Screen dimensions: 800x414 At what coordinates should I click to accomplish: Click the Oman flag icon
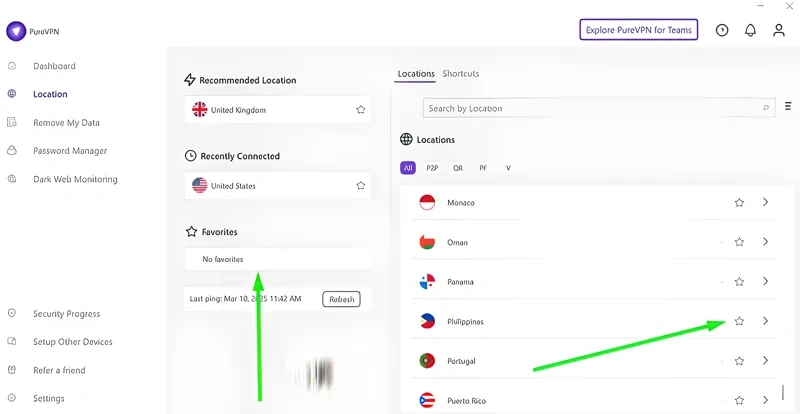point(427,242)
